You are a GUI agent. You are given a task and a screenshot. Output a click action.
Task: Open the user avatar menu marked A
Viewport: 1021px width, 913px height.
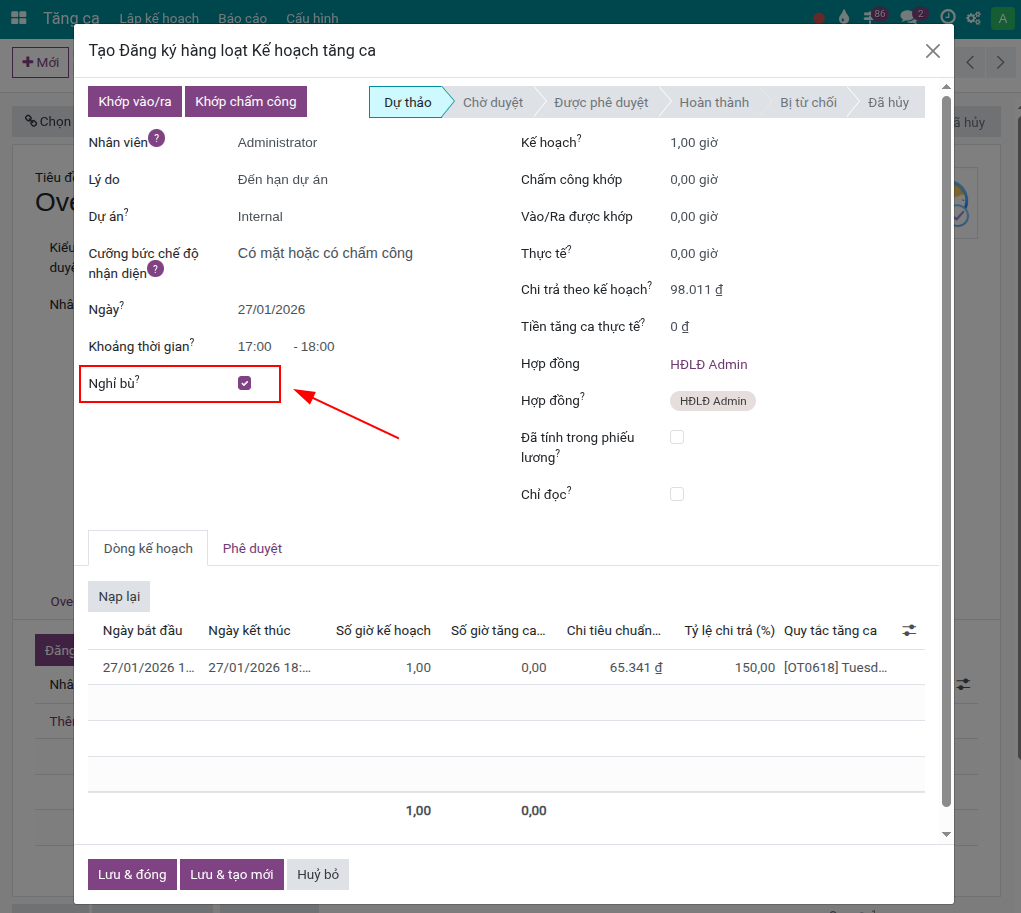1002,17
